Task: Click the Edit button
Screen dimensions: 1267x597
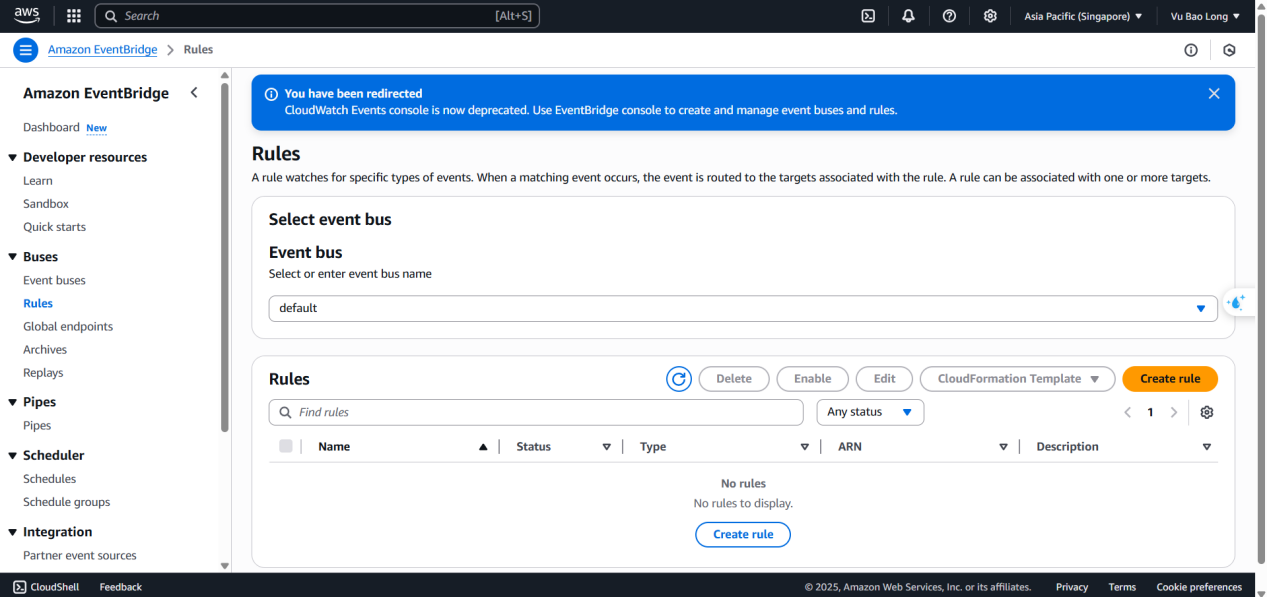Action: tap(885, 379)
